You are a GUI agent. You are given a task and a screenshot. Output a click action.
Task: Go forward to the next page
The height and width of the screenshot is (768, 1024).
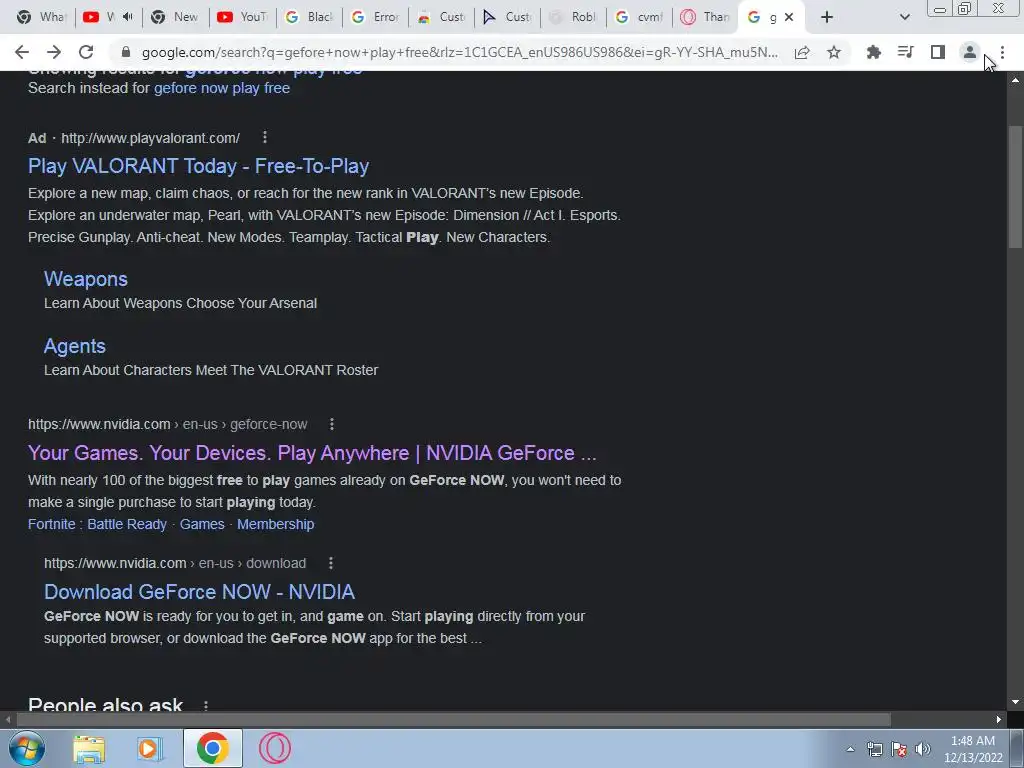pyautogui.click(x=54, y=52)
